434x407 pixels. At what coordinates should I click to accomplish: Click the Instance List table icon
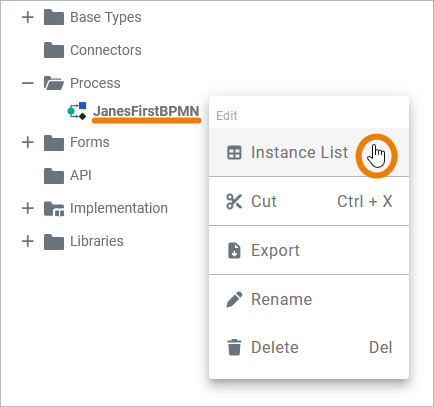point(234,153)
